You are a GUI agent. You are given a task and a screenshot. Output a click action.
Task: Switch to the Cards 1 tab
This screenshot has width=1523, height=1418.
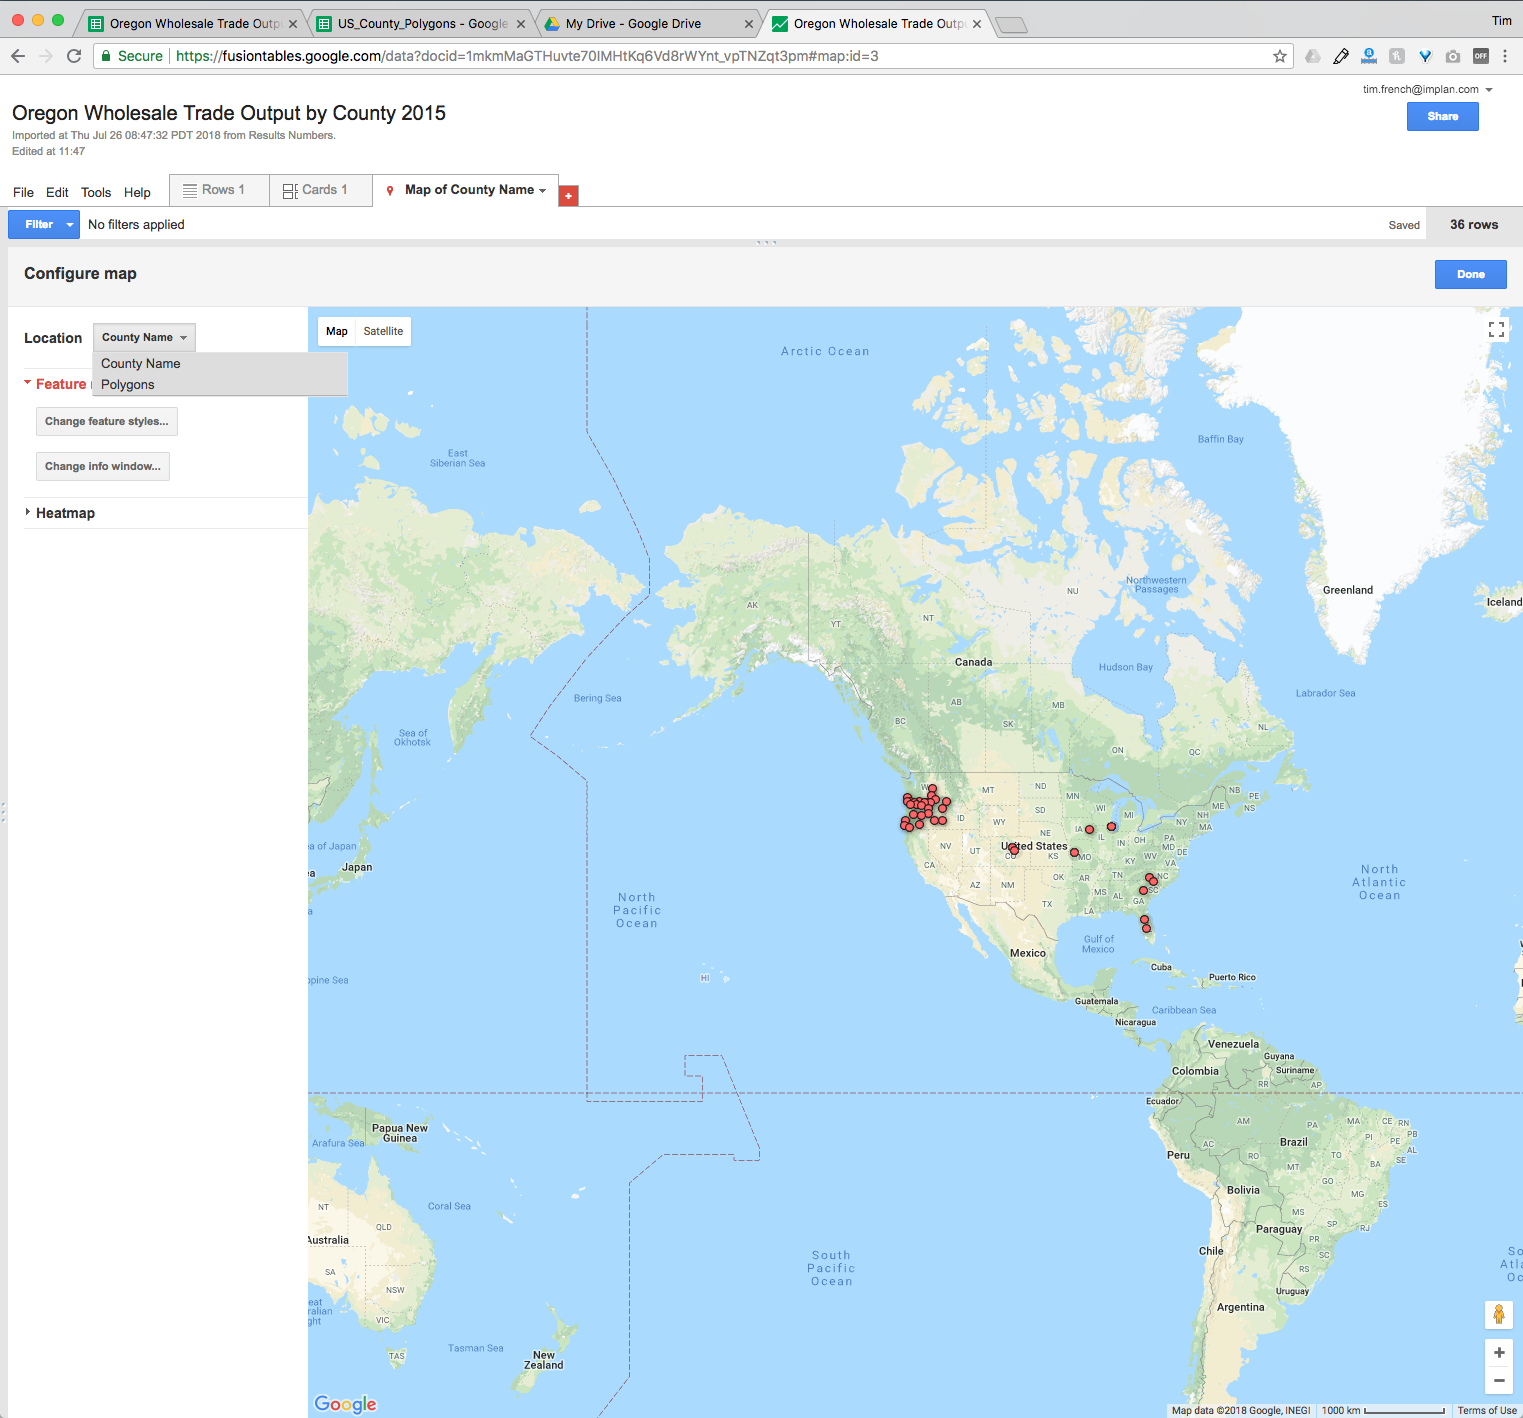321,190
